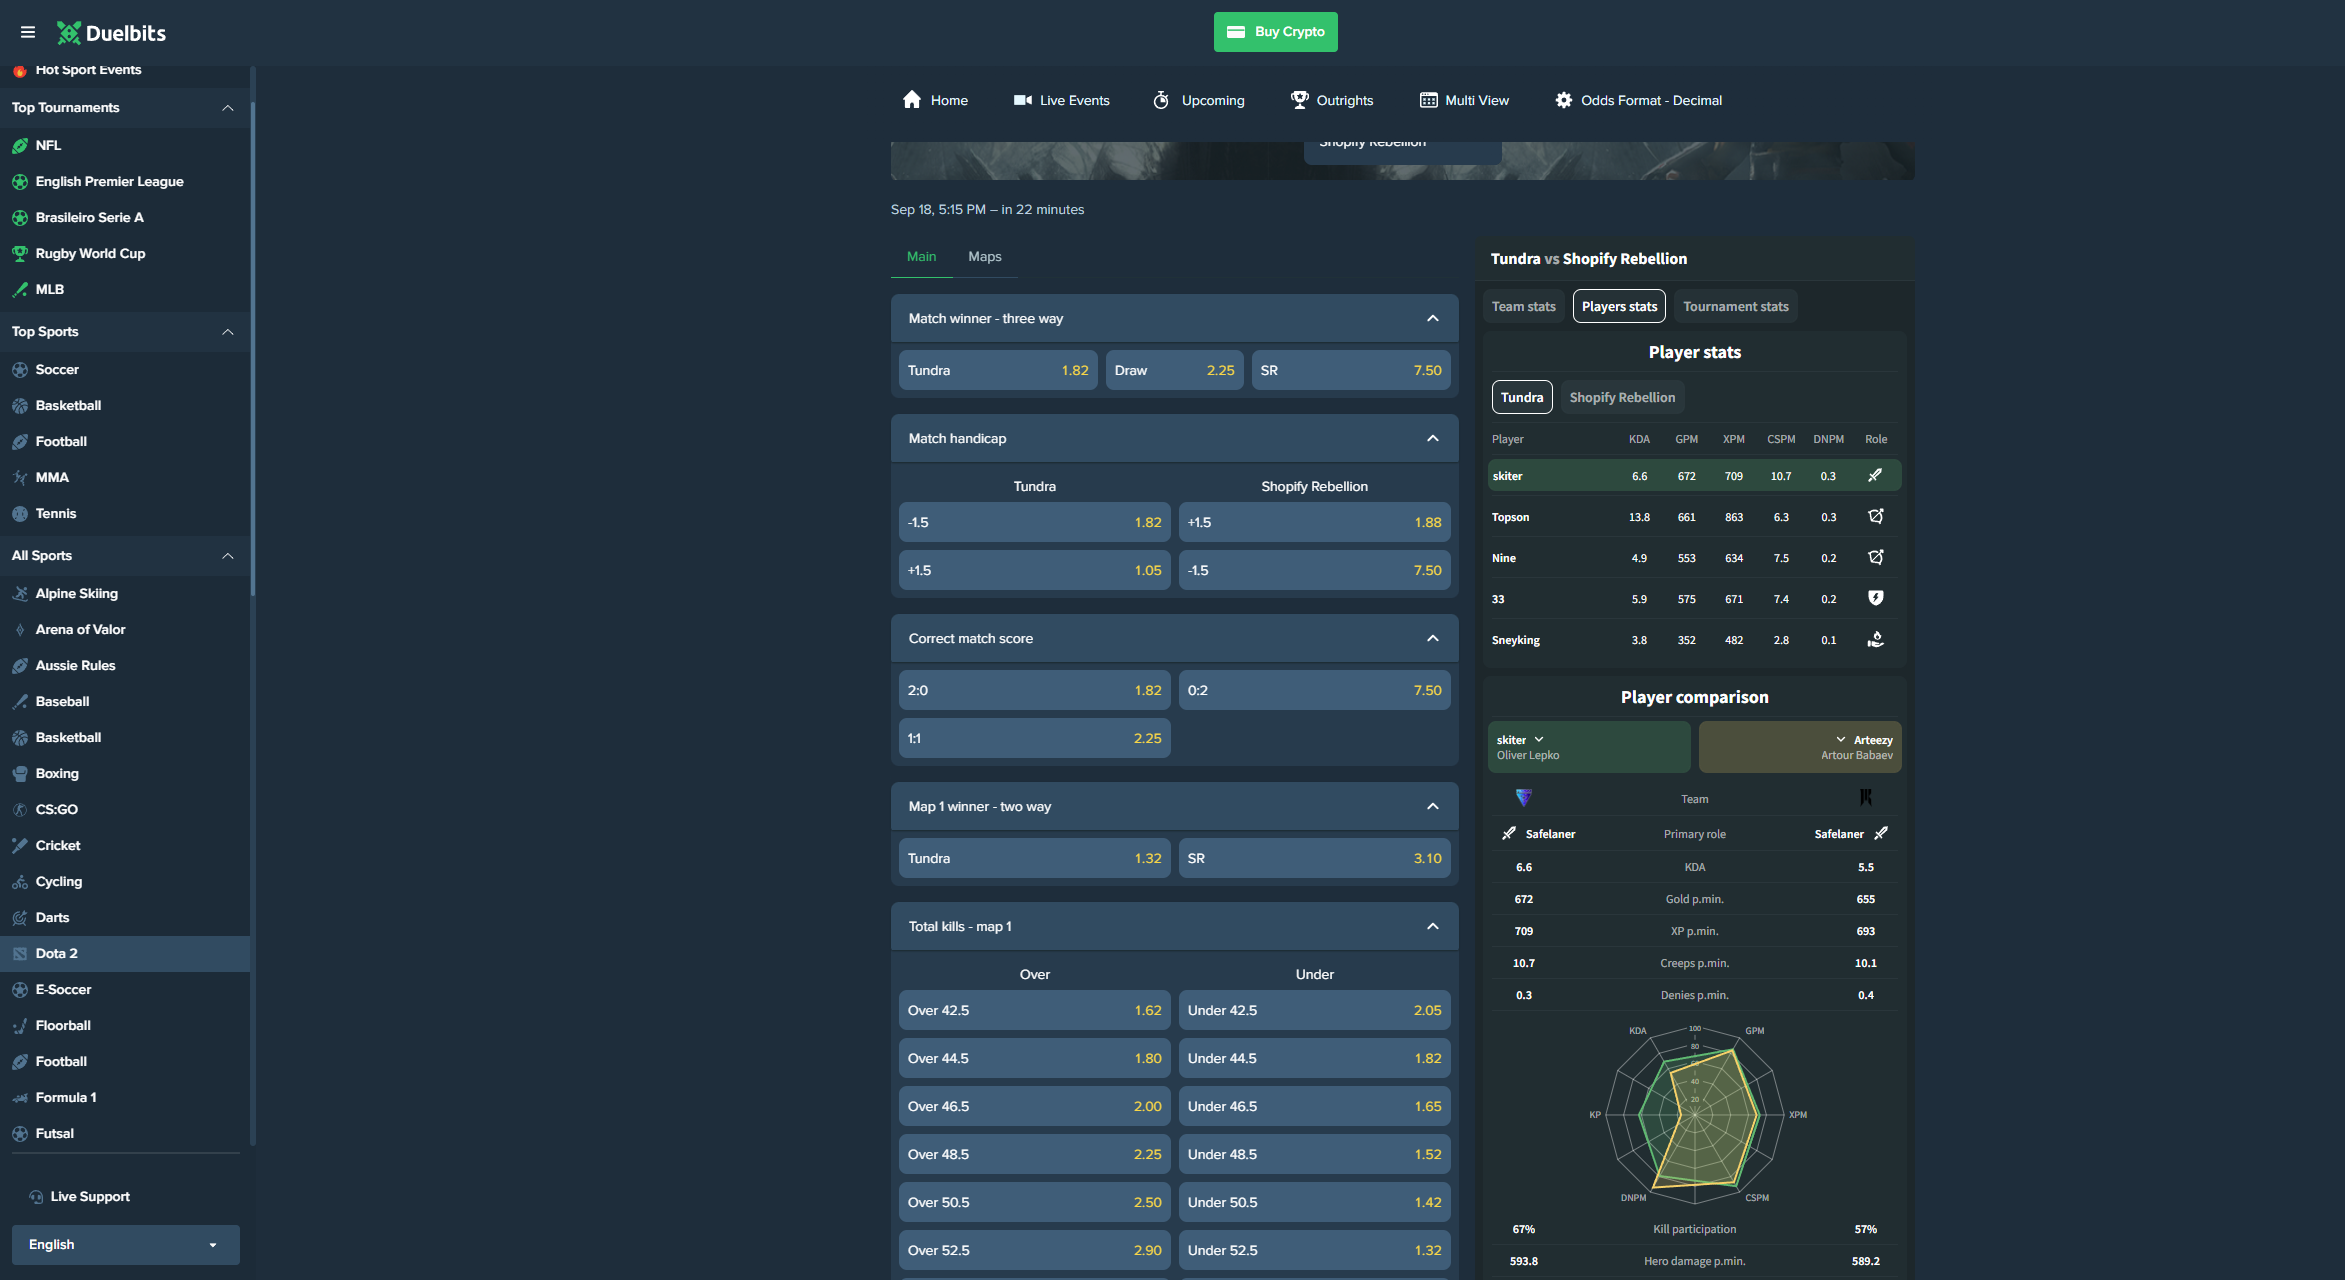Click the Home house icon
Screen dimensions: 2345x1280
coord(912,100)
